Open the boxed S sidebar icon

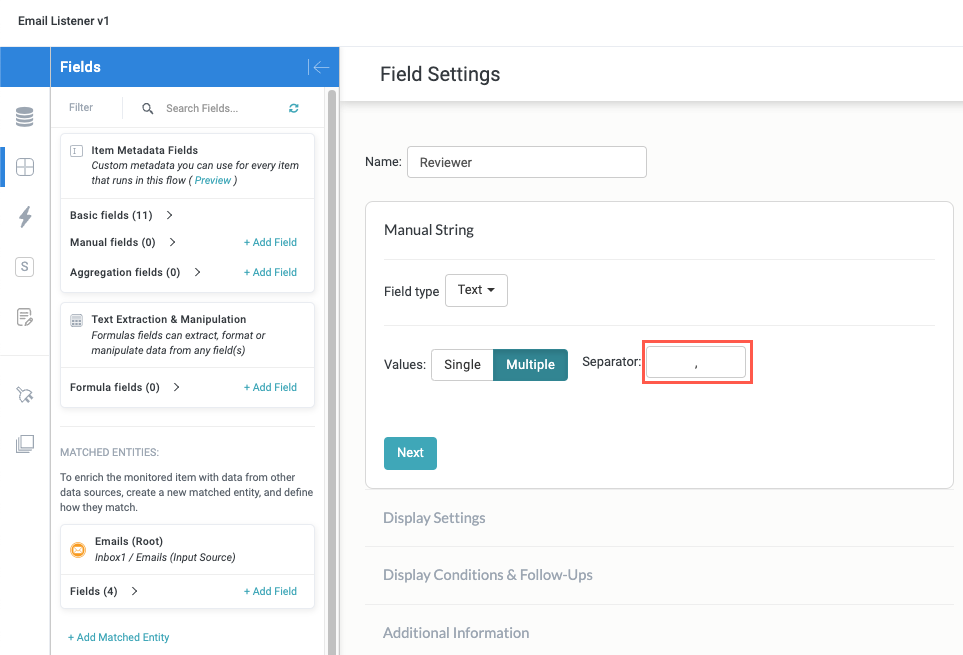(x=25, y=267)
